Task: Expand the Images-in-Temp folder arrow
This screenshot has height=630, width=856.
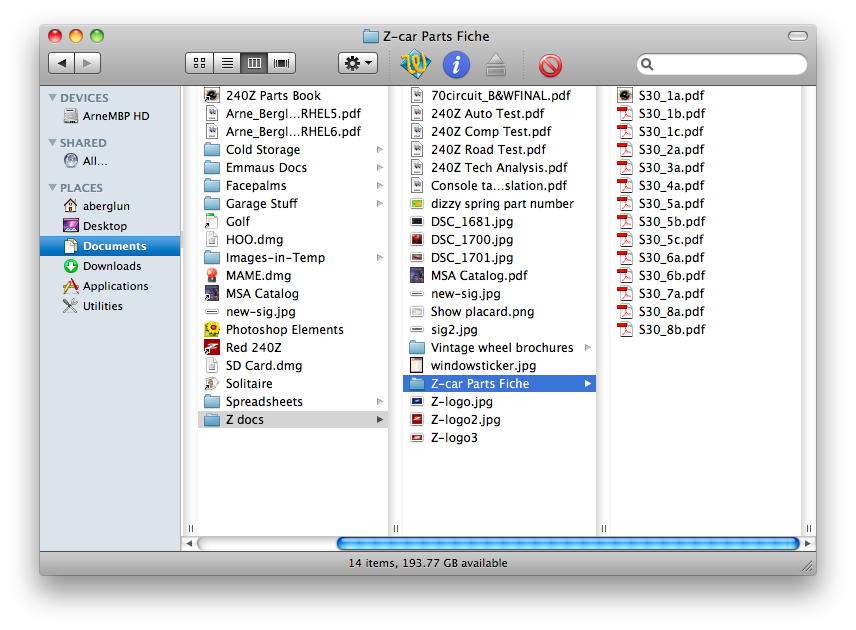Action: (380, 258)
